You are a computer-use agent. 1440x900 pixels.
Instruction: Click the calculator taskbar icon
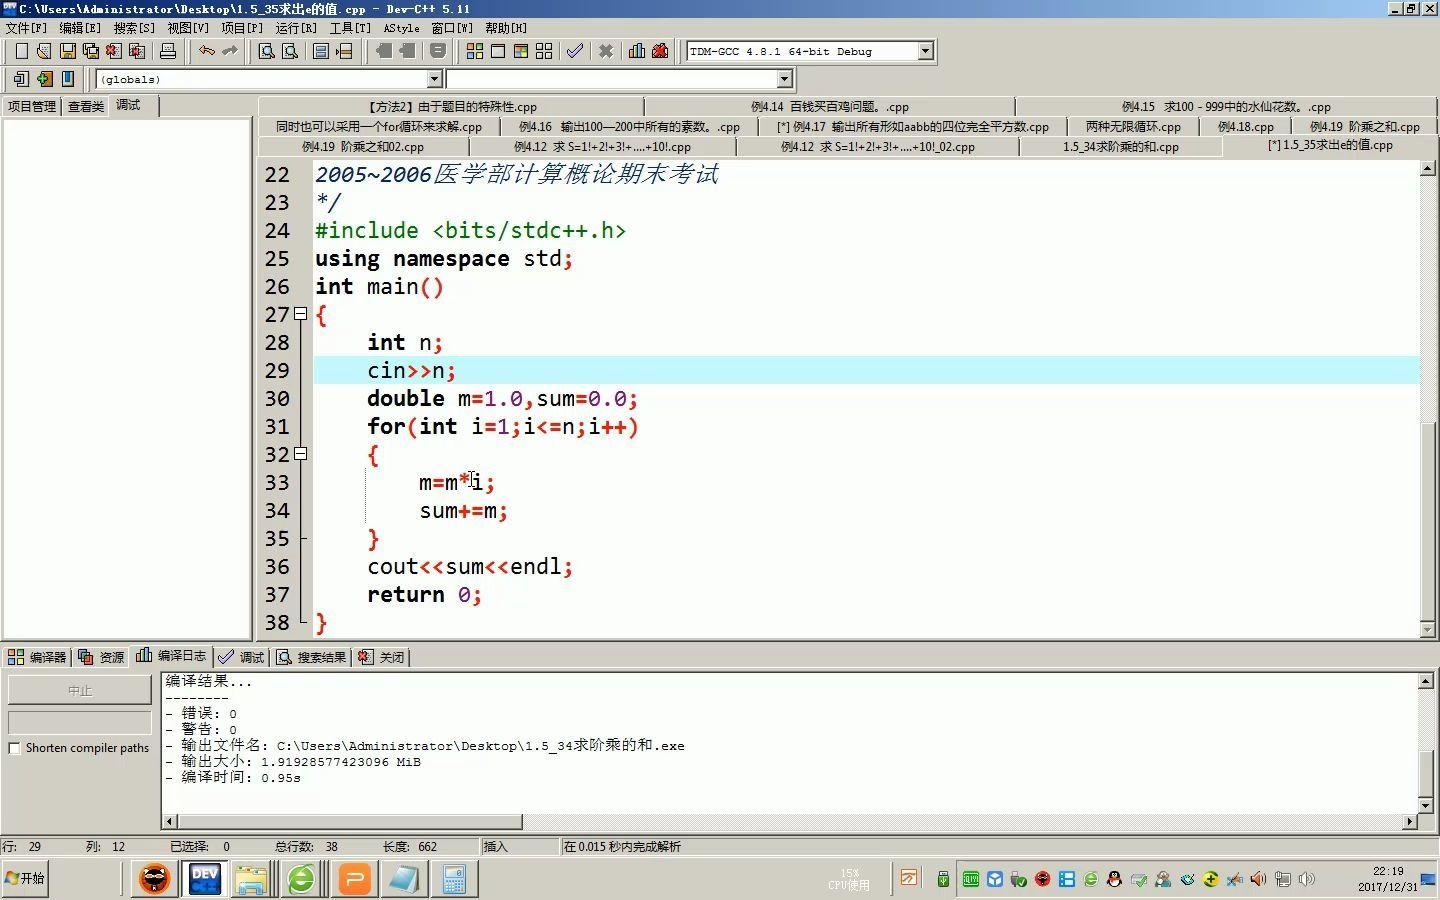[x=454, y=879]
